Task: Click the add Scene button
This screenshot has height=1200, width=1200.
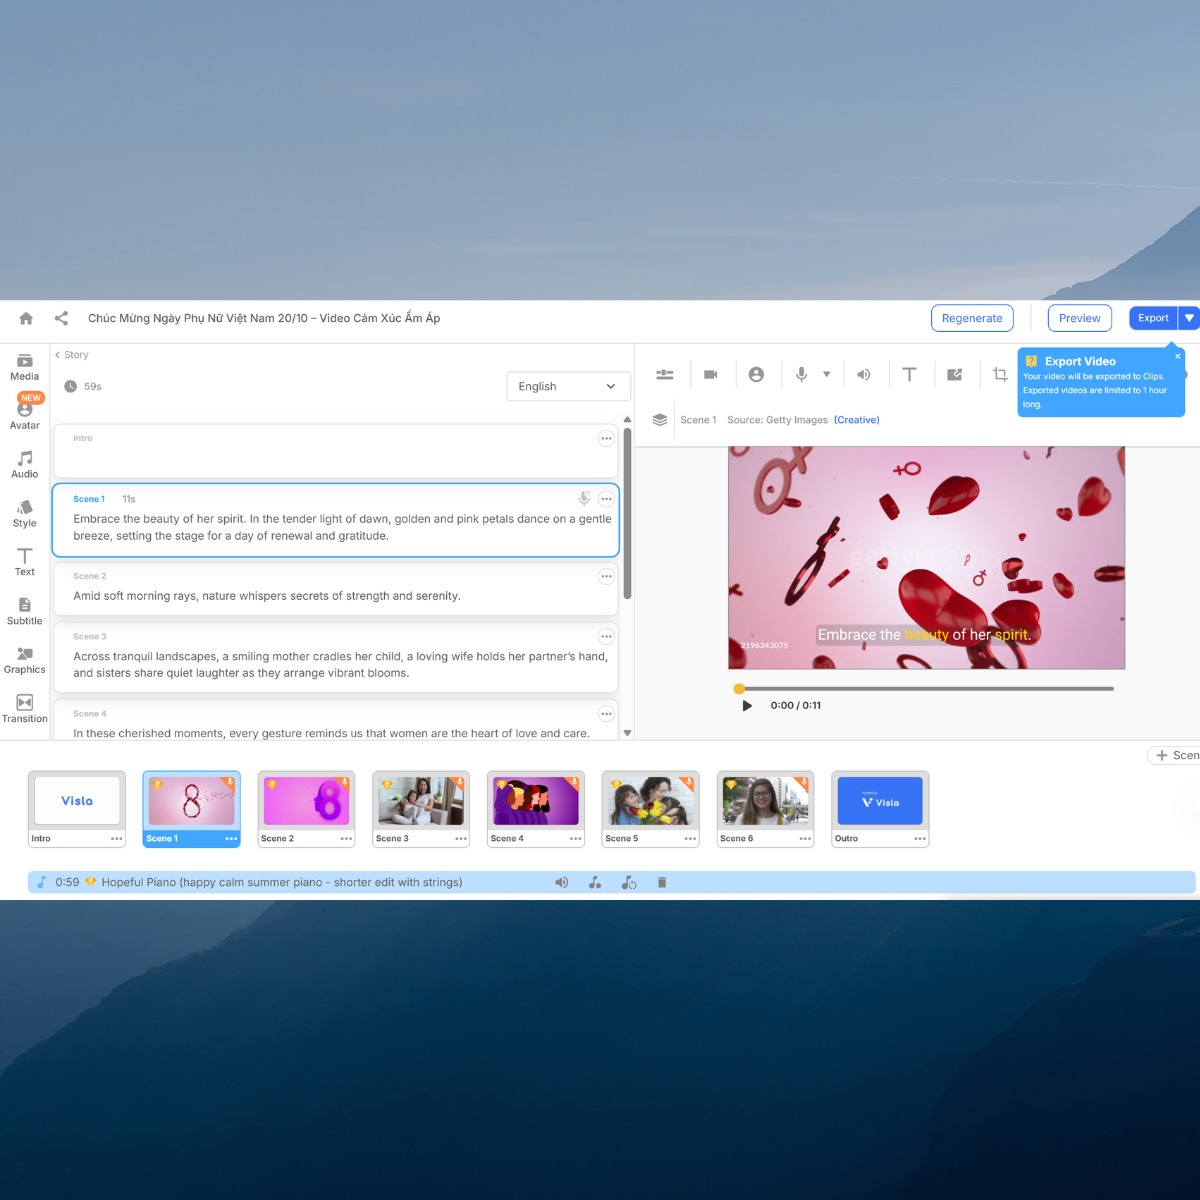Action: [1174, 755]
